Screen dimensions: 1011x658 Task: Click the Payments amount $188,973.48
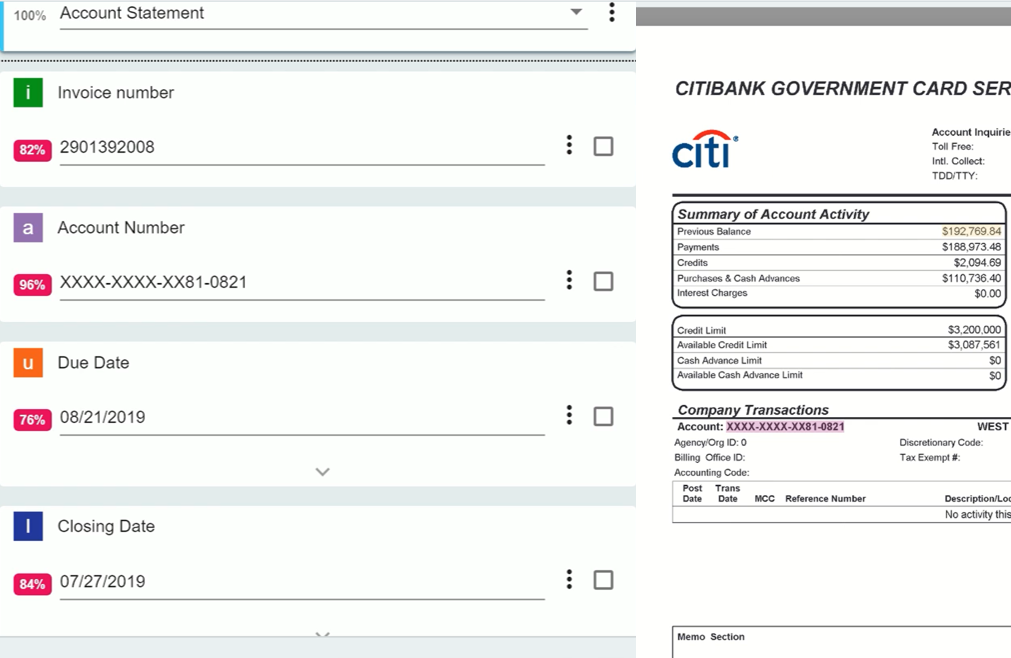point(971,247)
